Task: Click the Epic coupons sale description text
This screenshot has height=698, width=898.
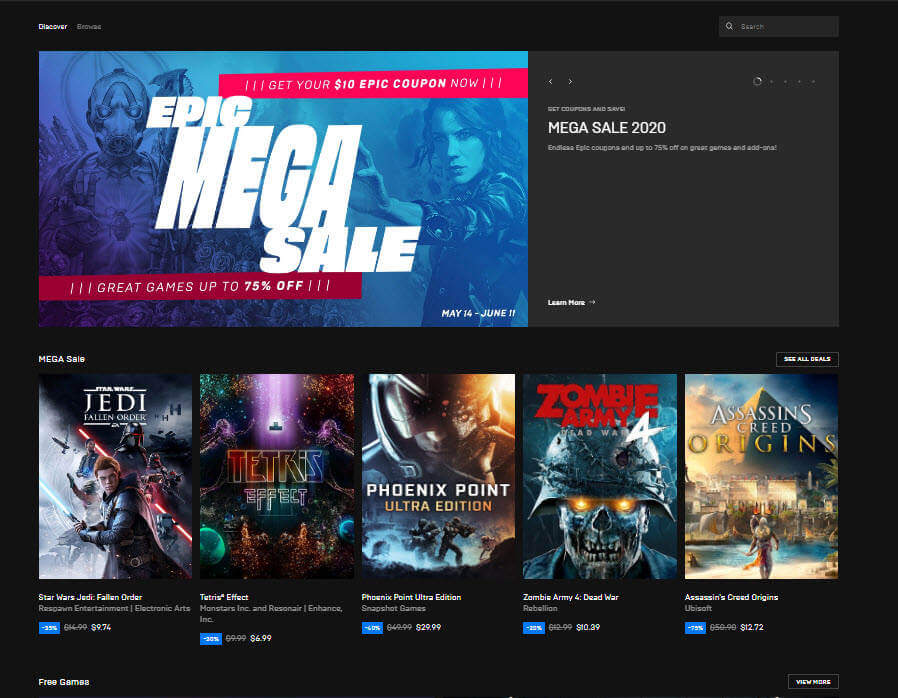Action: pos(662,148)
